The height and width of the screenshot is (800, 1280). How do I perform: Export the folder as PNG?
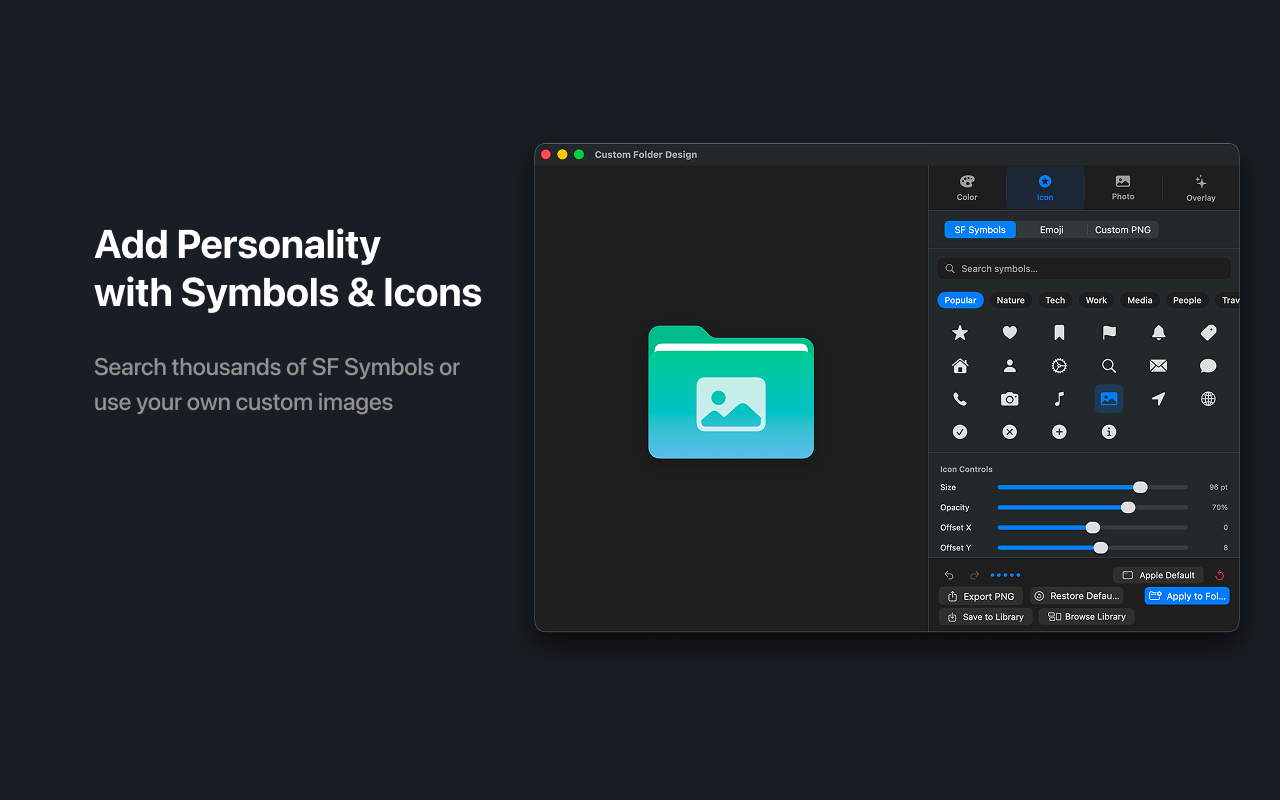tap(981, 595)
